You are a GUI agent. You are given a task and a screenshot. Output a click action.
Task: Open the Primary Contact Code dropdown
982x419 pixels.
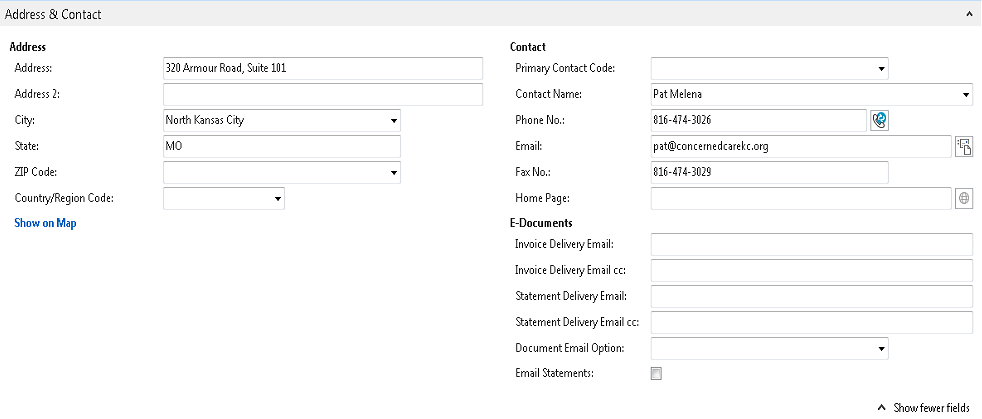tap(881, 68)
